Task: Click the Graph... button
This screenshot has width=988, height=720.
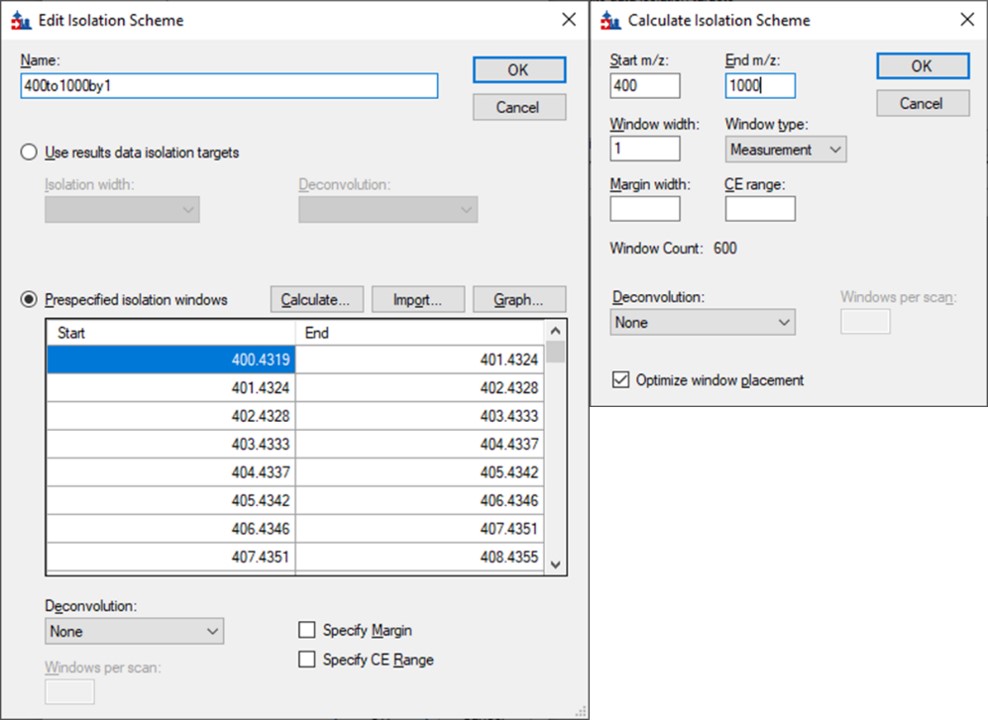Action: 519,299
